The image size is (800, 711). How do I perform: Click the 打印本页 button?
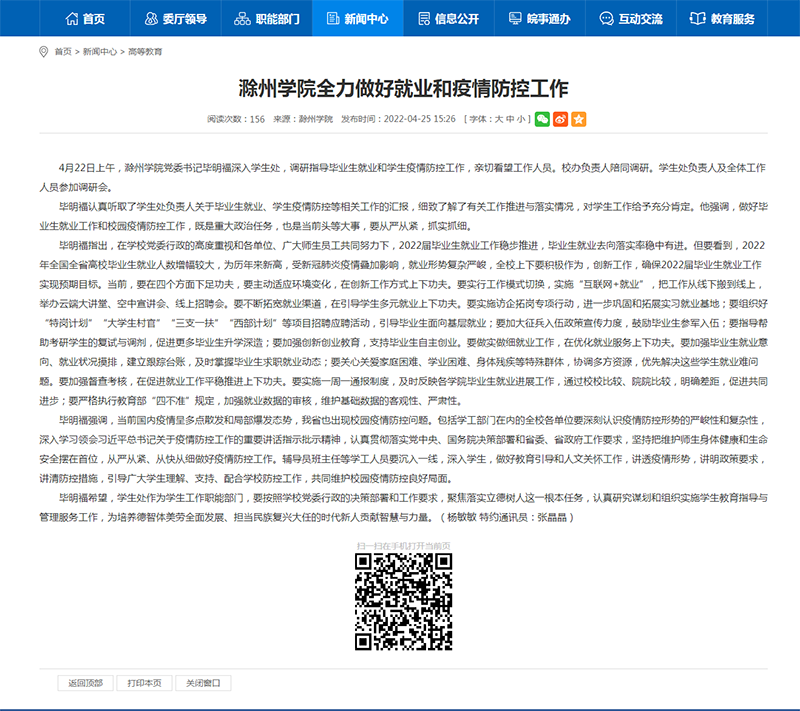pyautogui.click(x=144, y=683)
